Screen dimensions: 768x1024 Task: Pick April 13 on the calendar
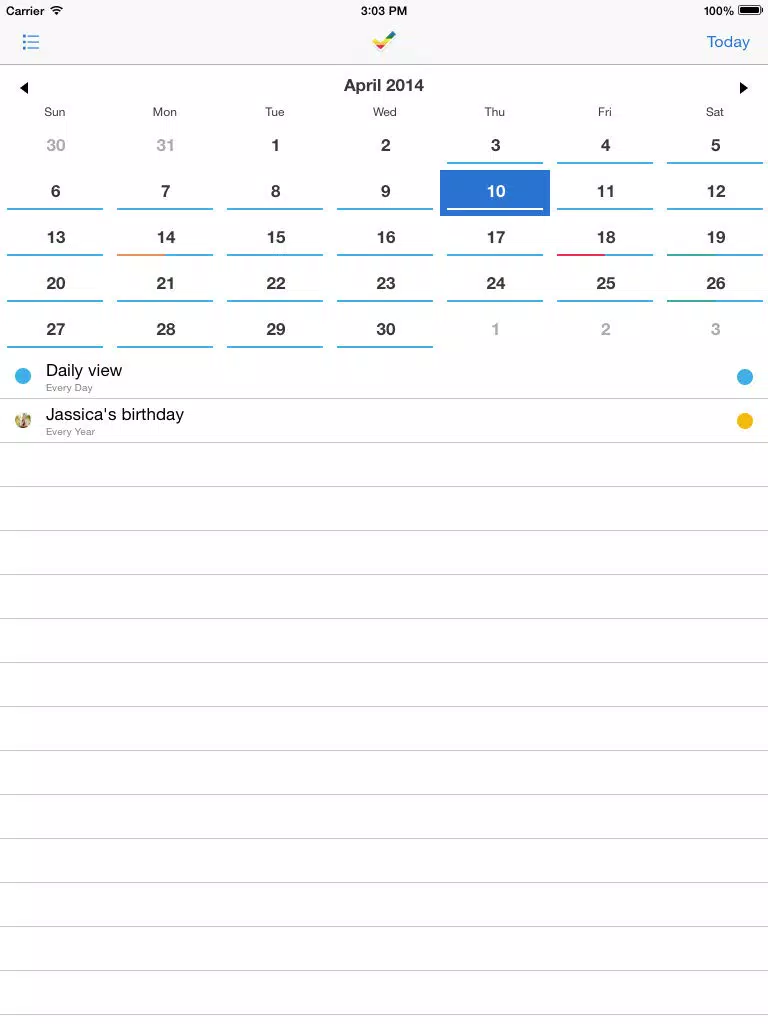[x=56, y=237]
